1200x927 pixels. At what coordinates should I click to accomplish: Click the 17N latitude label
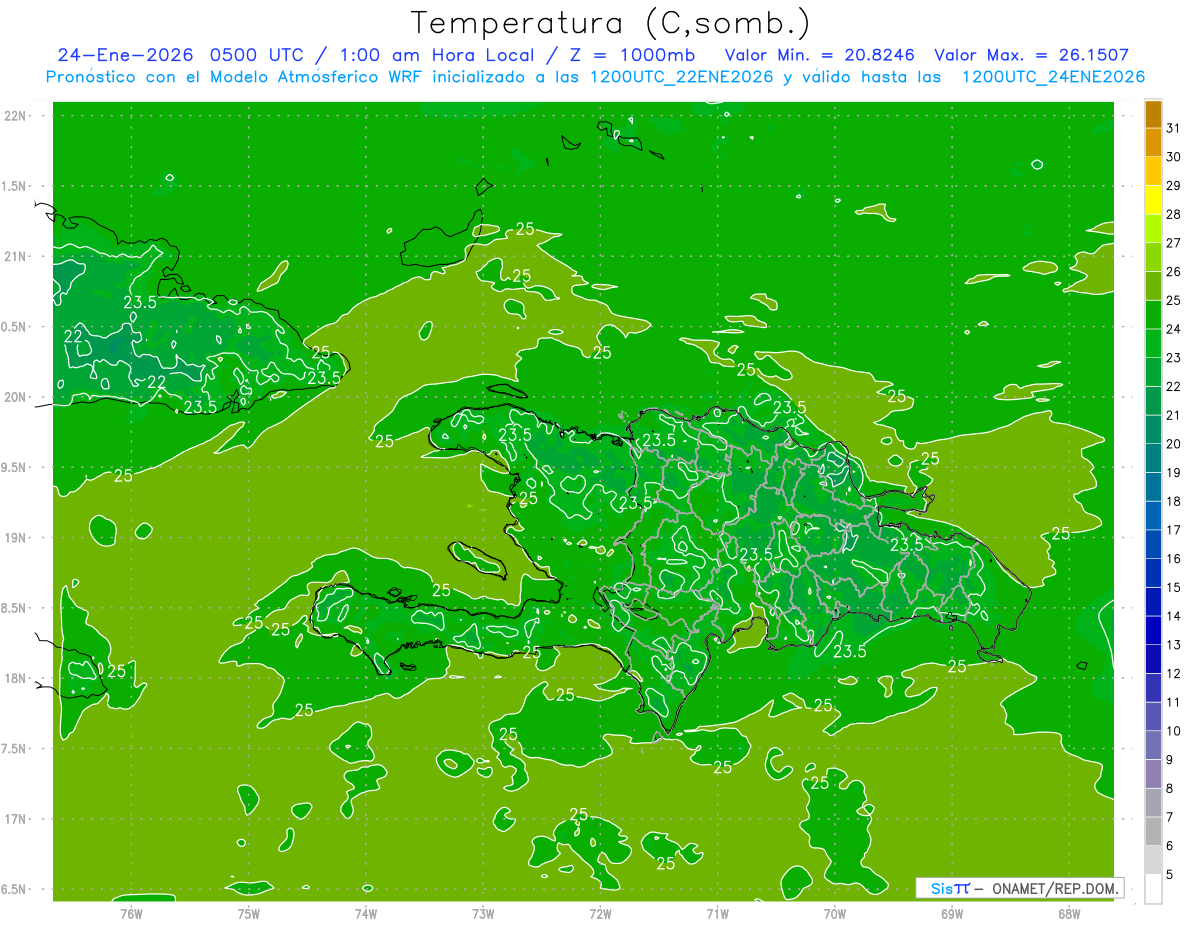(x=15, y=820)
